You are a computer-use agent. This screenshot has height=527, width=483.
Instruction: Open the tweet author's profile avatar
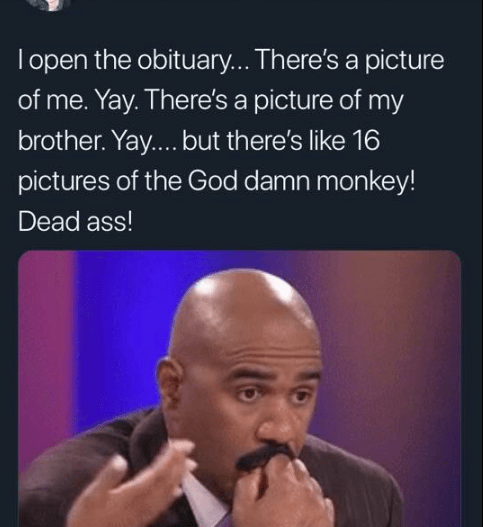point(55,4)
